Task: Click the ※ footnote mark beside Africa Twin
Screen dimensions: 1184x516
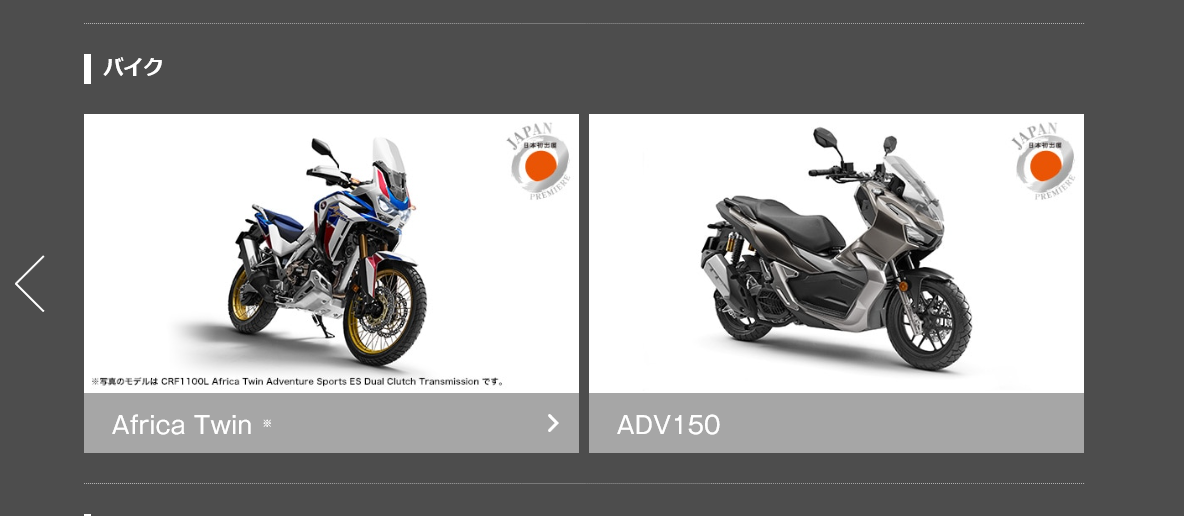Action: (267, 424)
